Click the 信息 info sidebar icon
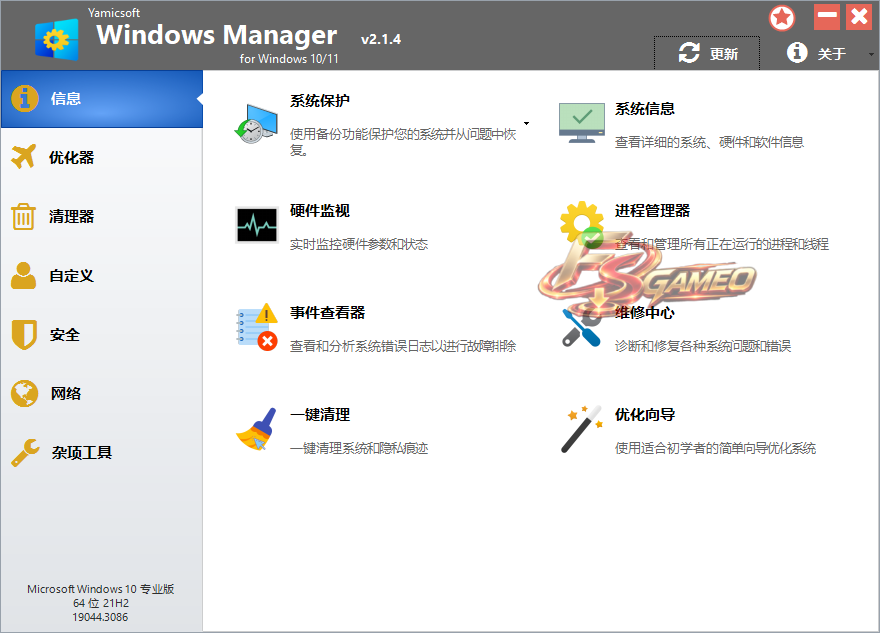880x633 pixels. 25,99
